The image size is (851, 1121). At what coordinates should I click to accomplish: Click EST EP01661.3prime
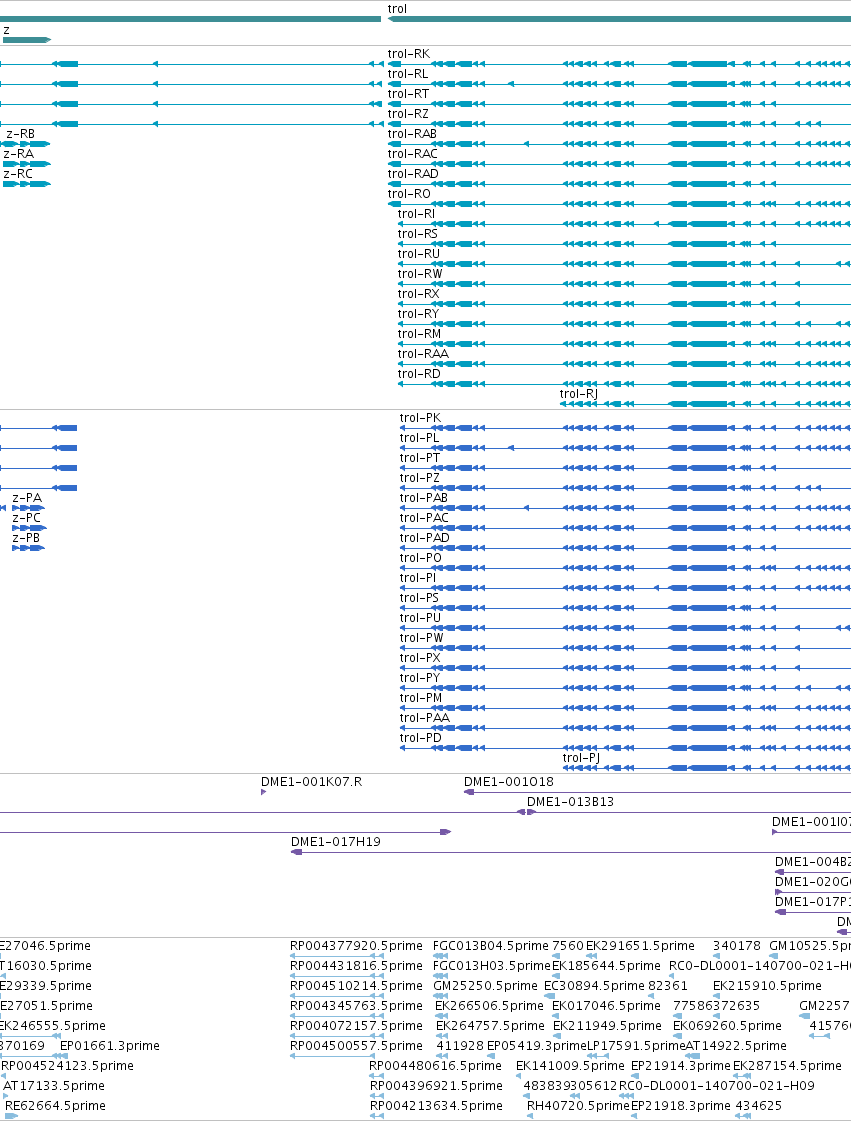tap(110, 1046)
